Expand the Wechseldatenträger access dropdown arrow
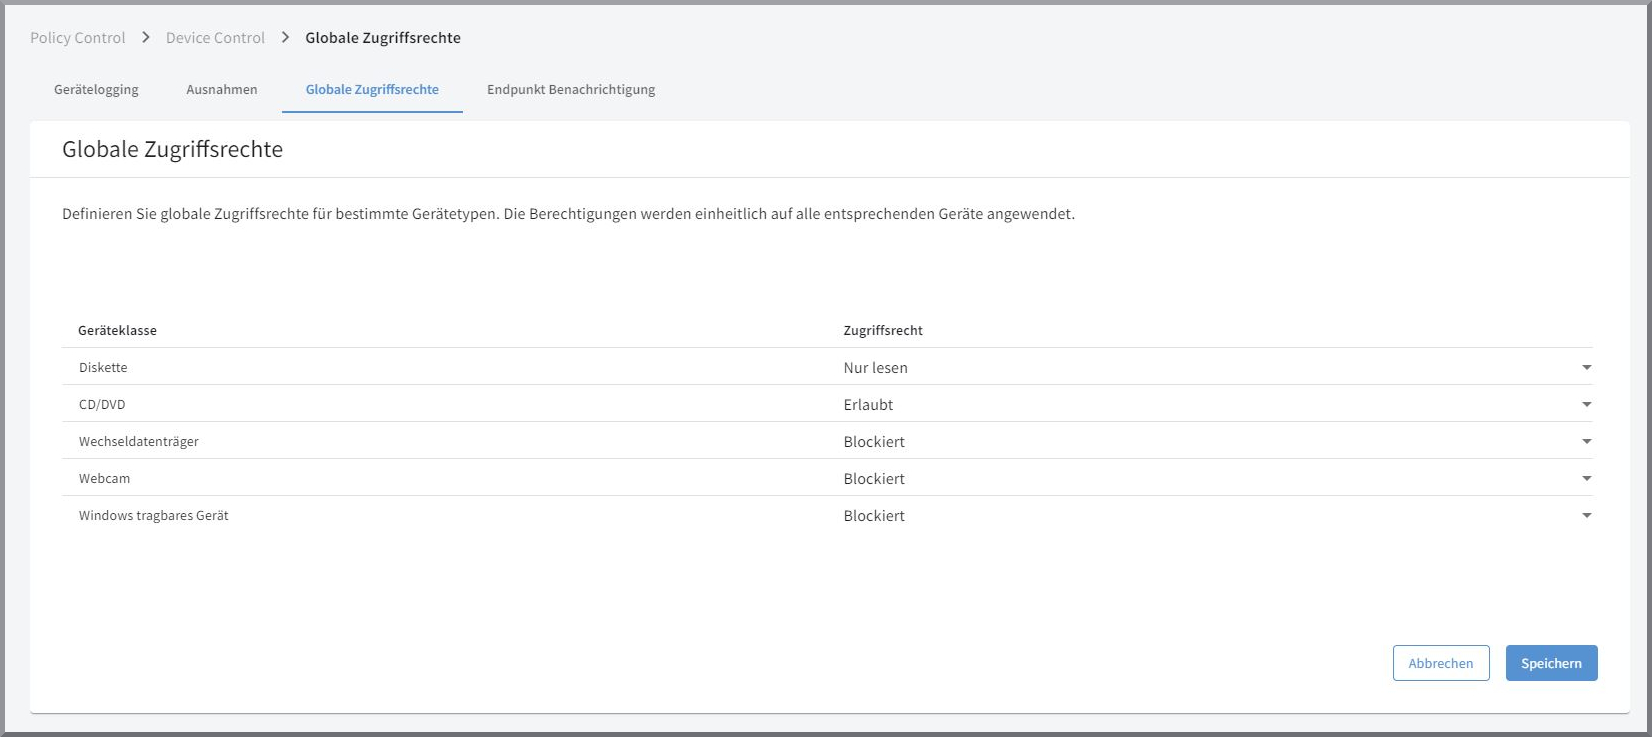The image size is (1652, 737). click(x=1586, y=442)
